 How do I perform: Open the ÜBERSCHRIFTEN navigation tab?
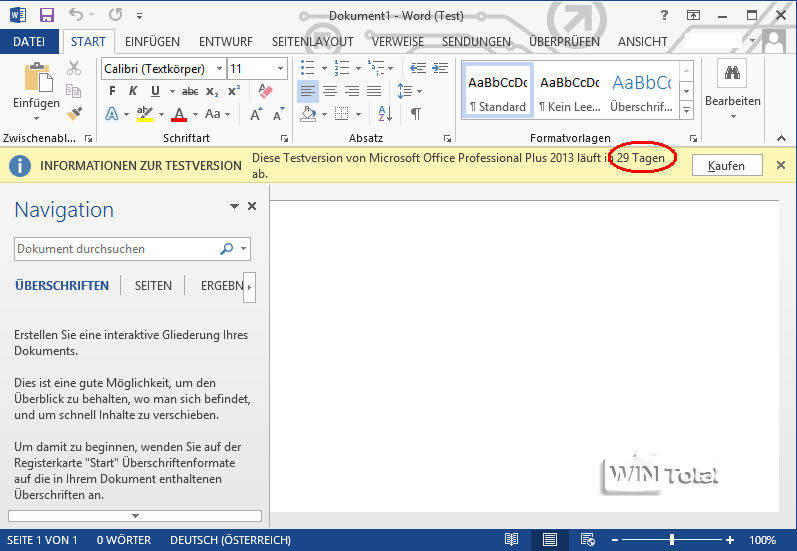(x=62, y=286)
